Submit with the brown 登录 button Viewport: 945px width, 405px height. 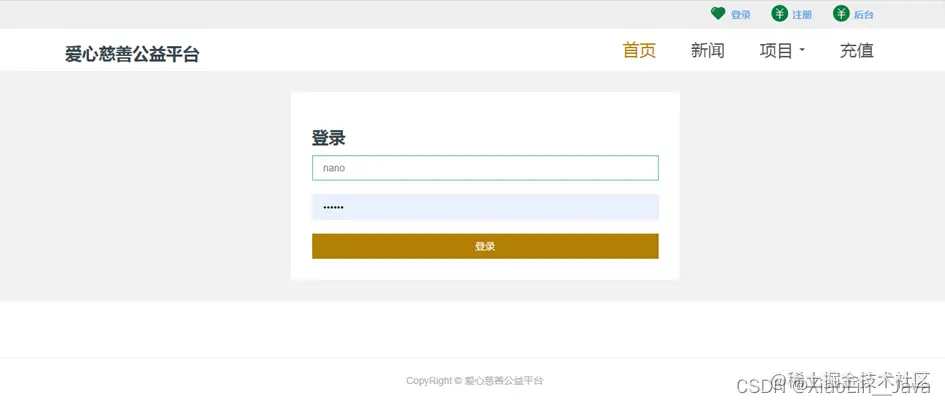point(485,246)
